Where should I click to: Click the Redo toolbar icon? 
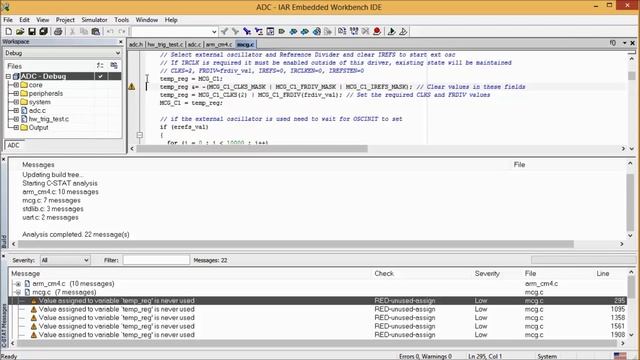click(122, 31)
